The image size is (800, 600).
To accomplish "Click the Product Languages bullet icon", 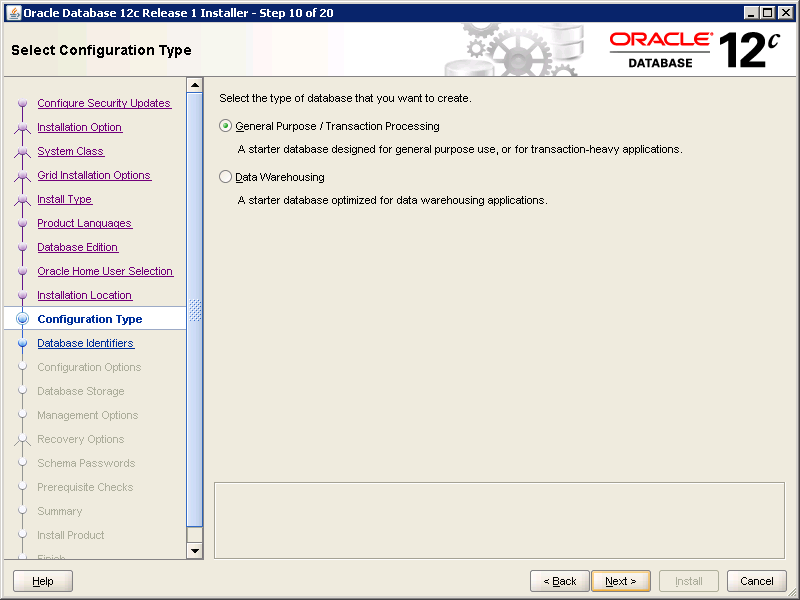I will (22, 223).
